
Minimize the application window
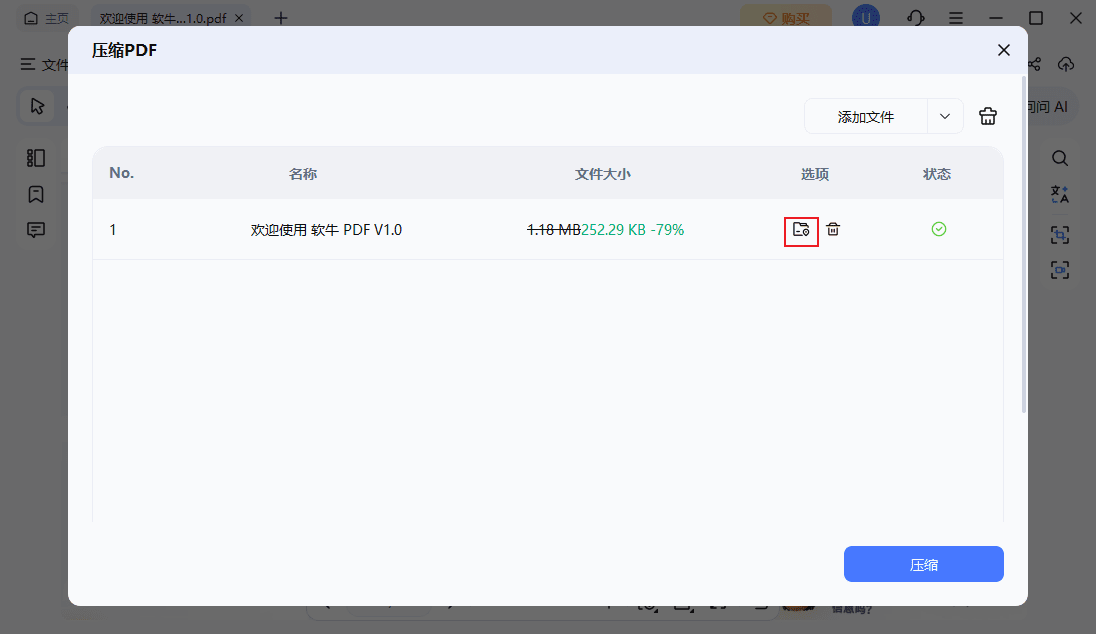pyautogui.click(x=996, y=18)
